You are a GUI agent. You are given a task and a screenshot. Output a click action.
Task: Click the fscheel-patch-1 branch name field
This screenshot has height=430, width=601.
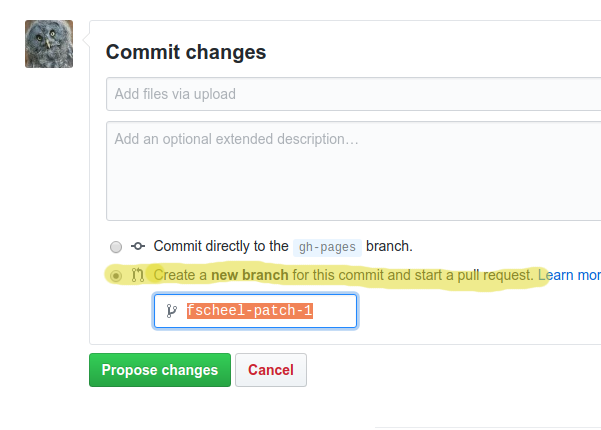(256, 311)
